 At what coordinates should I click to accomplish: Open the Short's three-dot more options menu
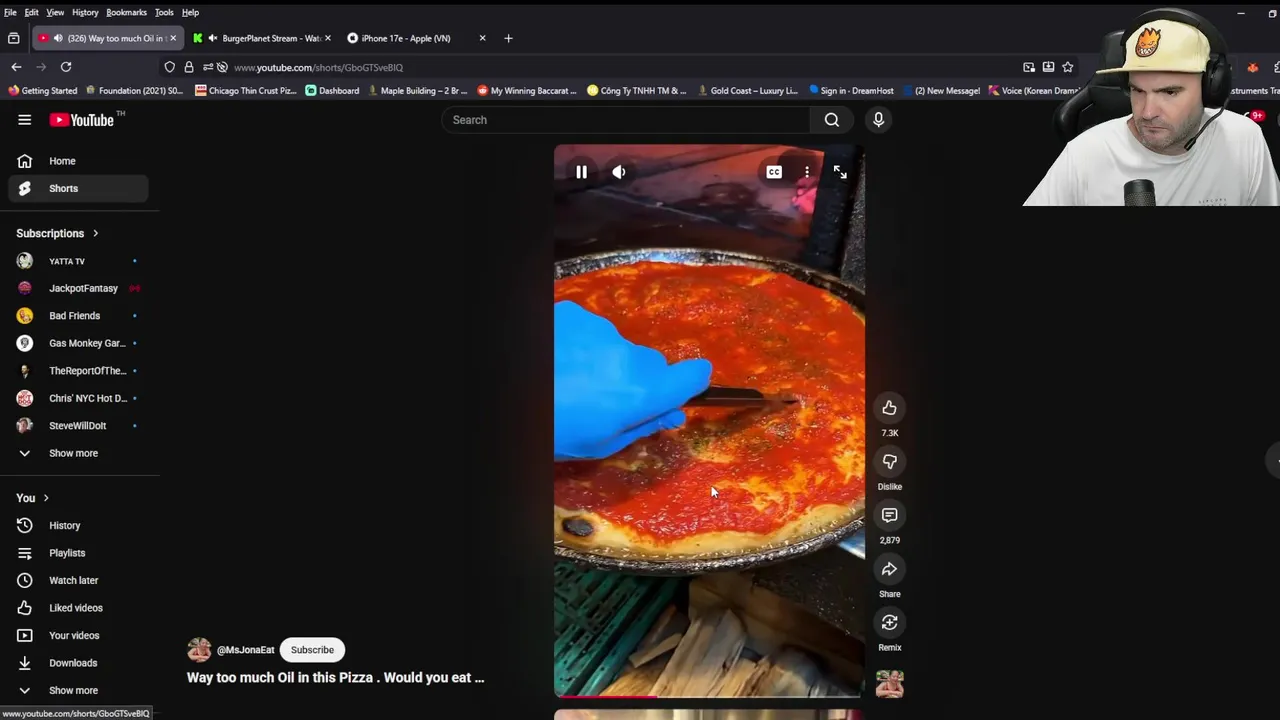(x=807, y=172)
